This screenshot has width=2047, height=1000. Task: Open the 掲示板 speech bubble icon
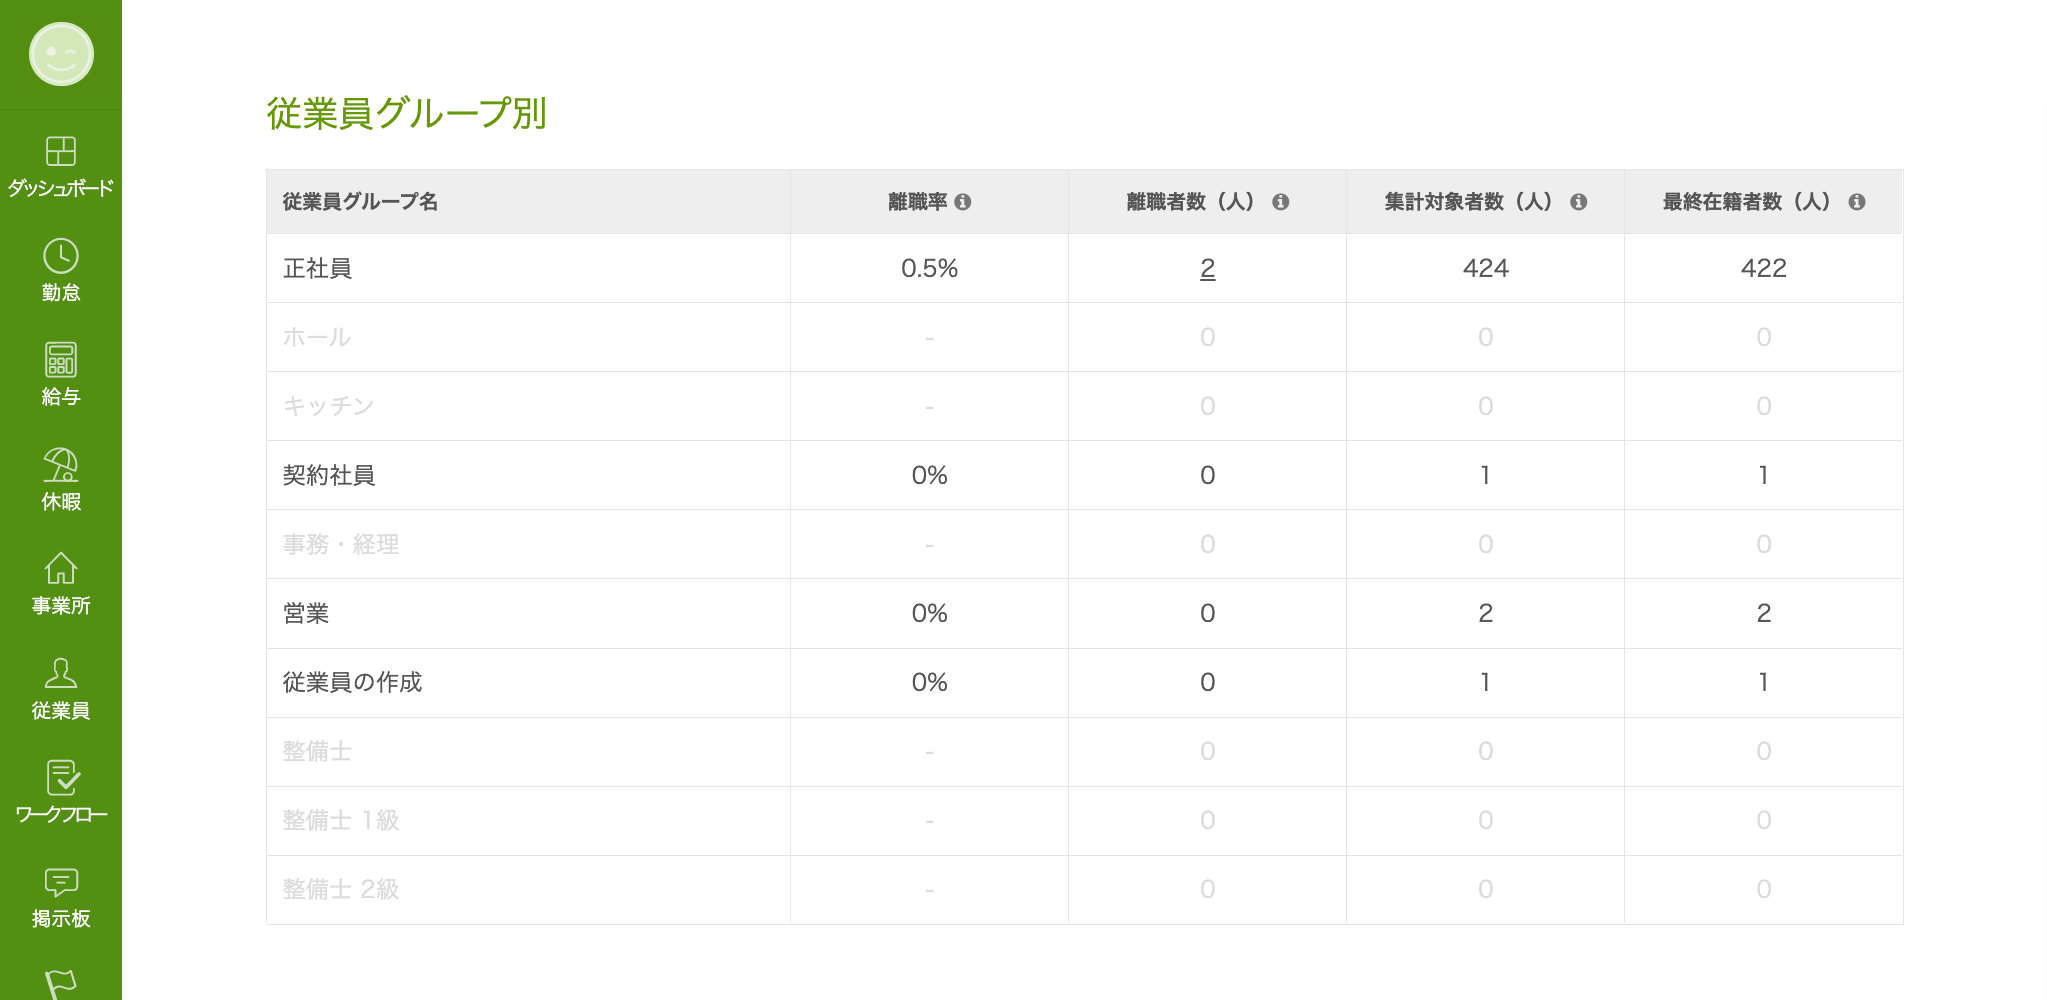pos(61,882)
